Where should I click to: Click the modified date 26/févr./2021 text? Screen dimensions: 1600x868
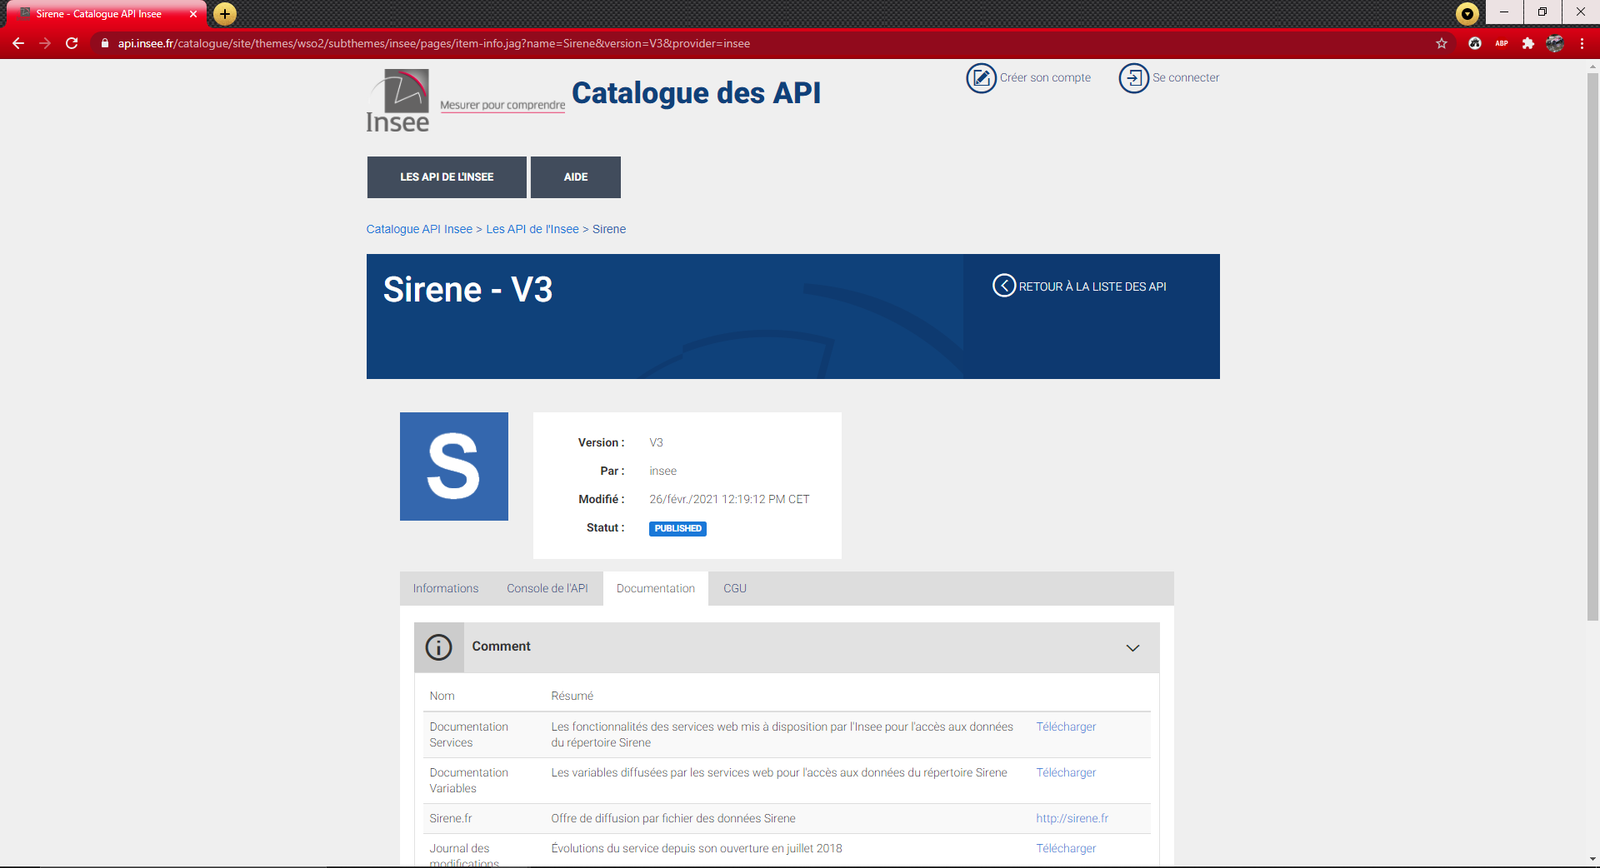pyautogui.click(x=729, y=499)
